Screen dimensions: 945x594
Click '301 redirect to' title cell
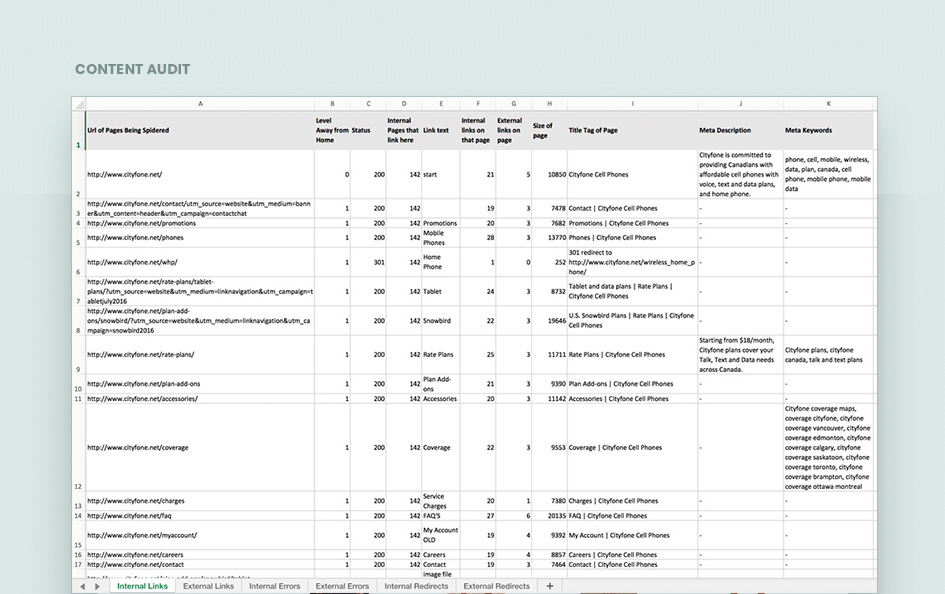point(632,262)
